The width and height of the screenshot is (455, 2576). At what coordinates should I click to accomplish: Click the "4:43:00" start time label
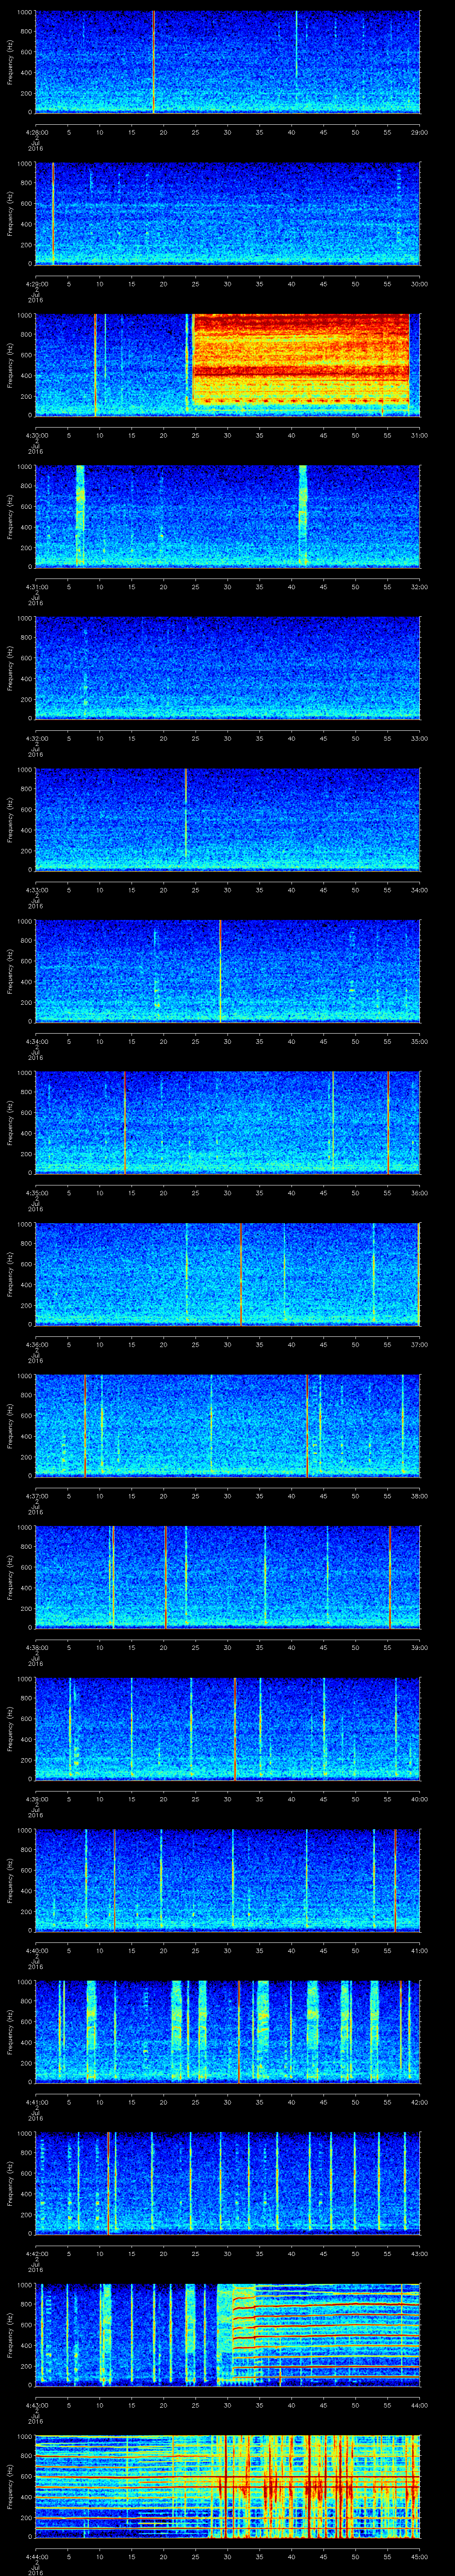click(x=37, y=2405)
